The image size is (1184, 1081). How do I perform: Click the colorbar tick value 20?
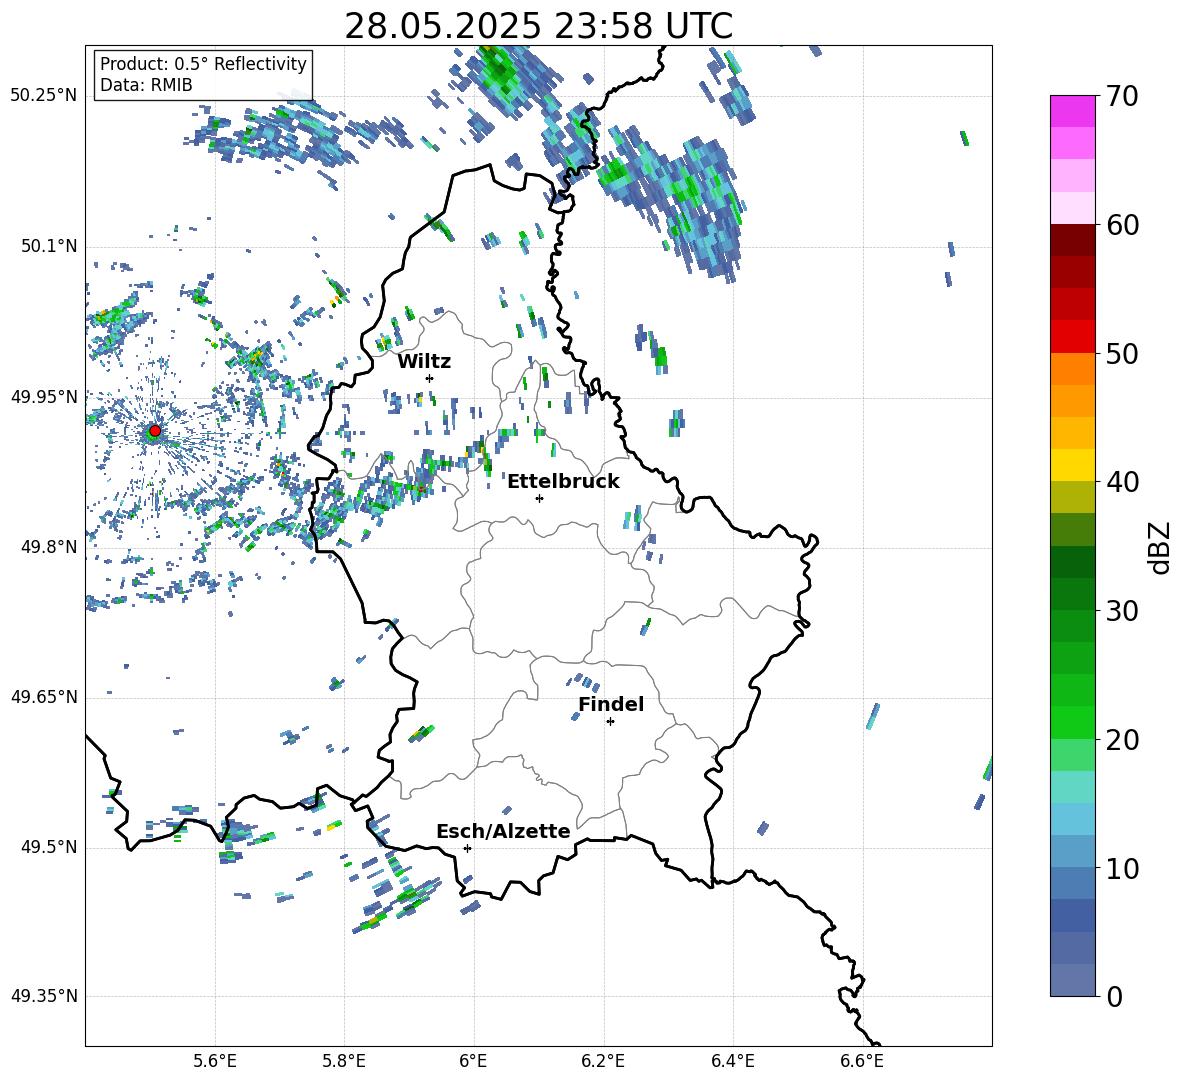(1122, 740)
